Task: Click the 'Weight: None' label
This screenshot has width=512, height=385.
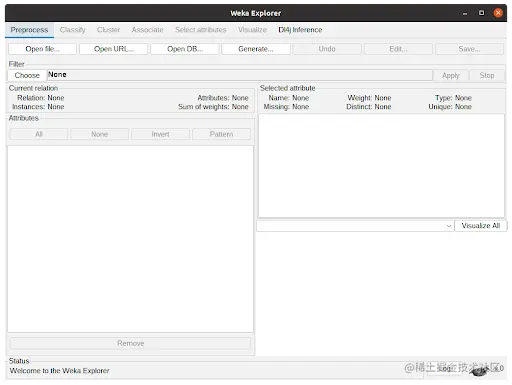Action: click(x=369, y=98)
